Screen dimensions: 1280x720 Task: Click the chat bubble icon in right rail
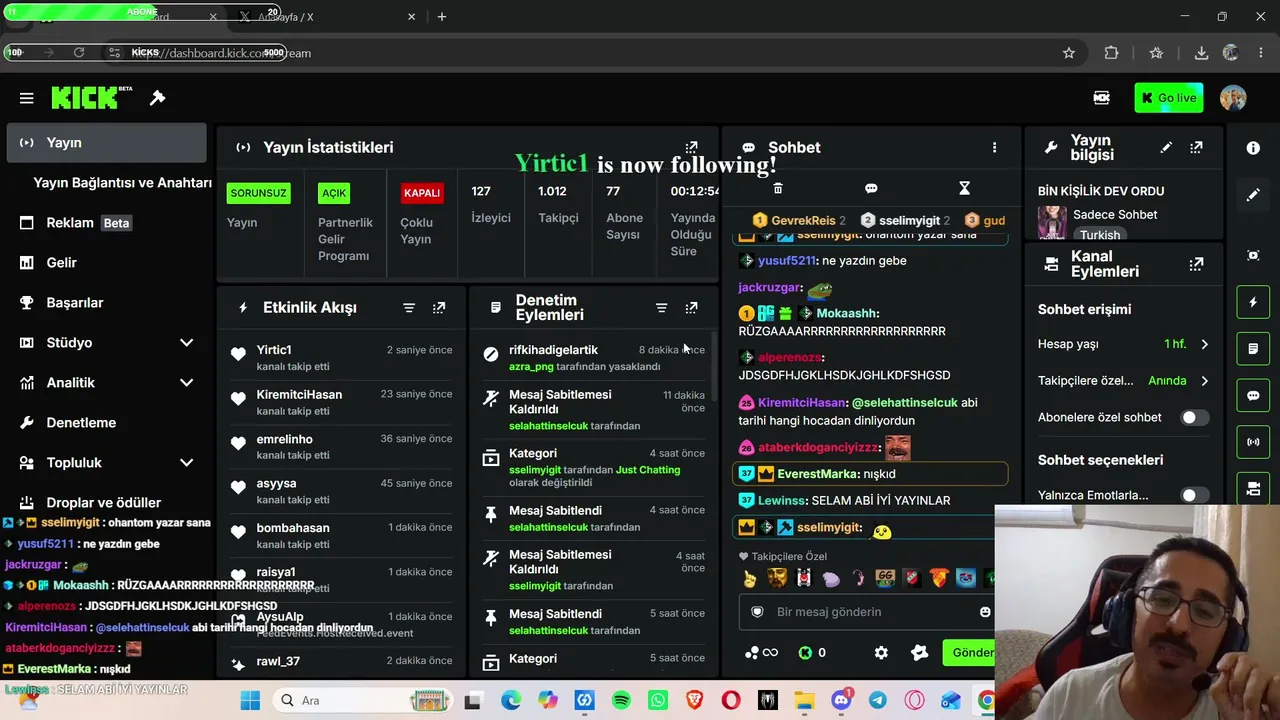pos(1253,395)
